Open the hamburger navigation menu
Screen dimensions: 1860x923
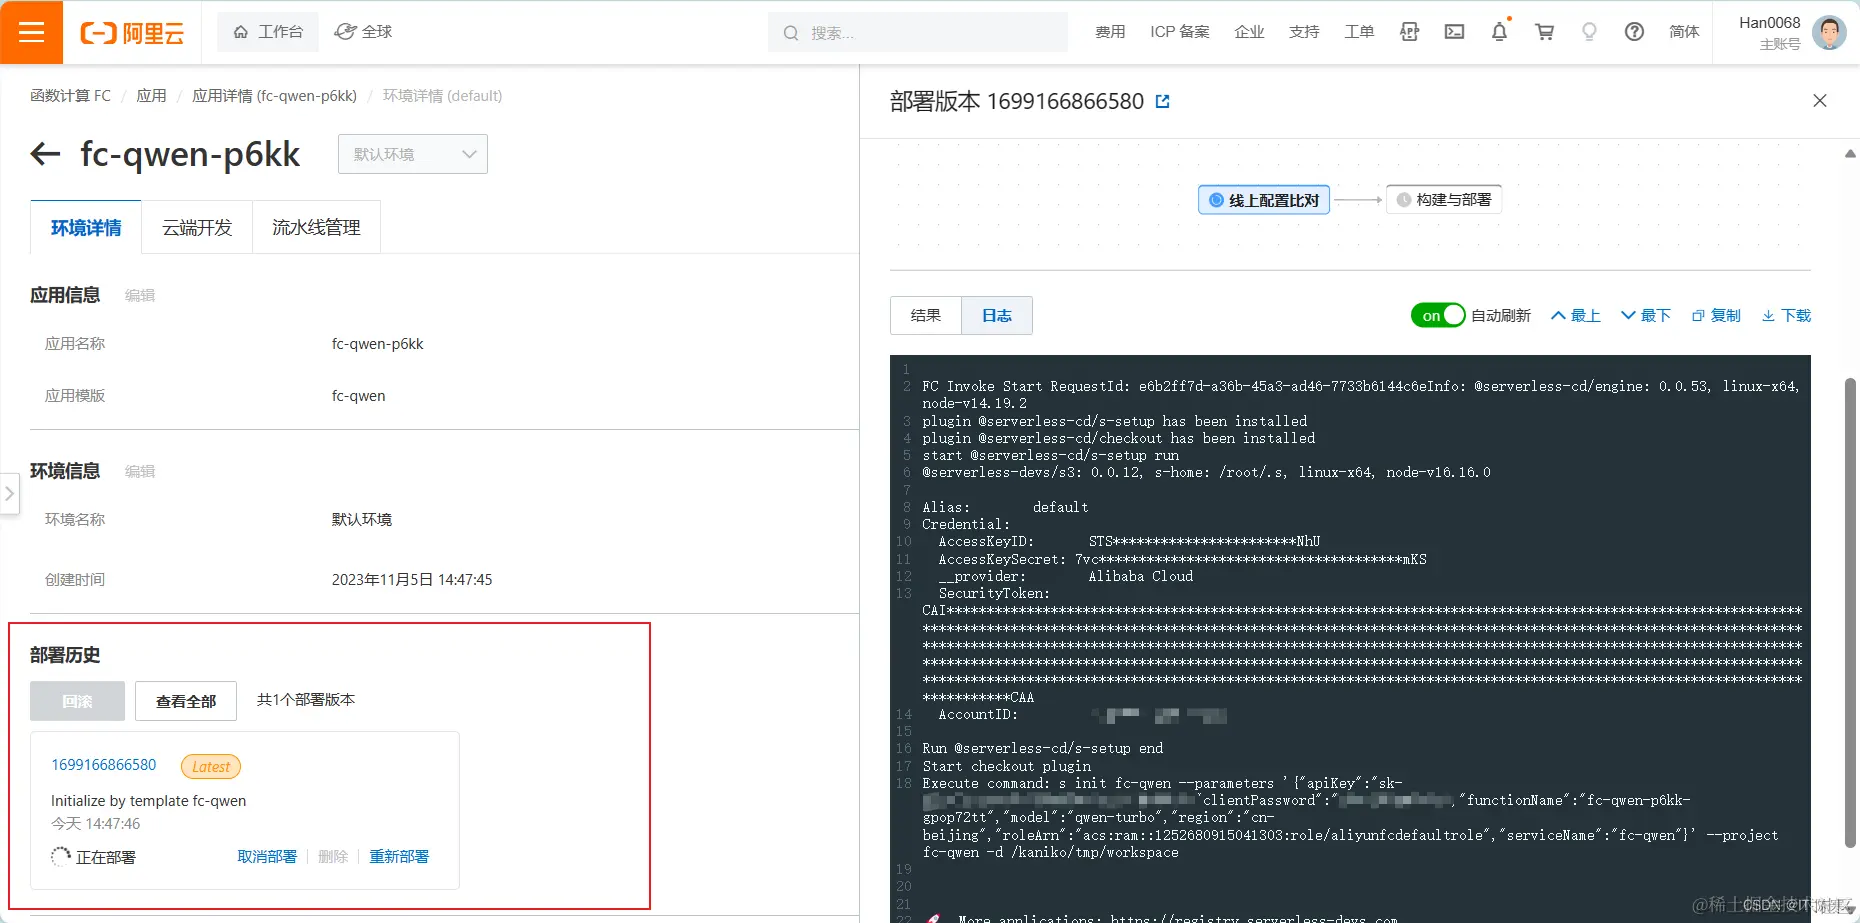tap(31, 31)
